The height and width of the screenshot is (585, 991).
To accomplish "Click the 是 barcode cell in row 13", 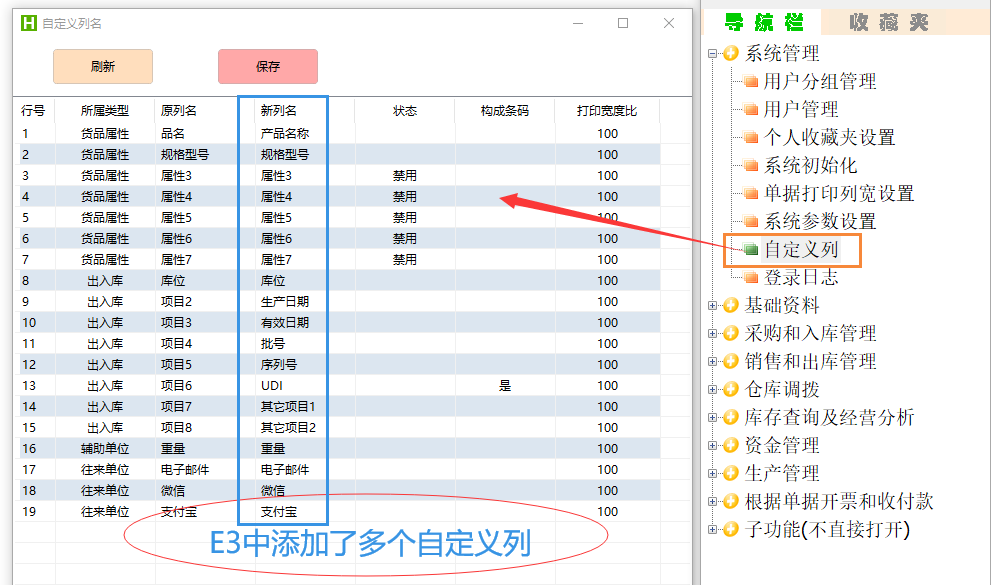I will click(504, 385).
